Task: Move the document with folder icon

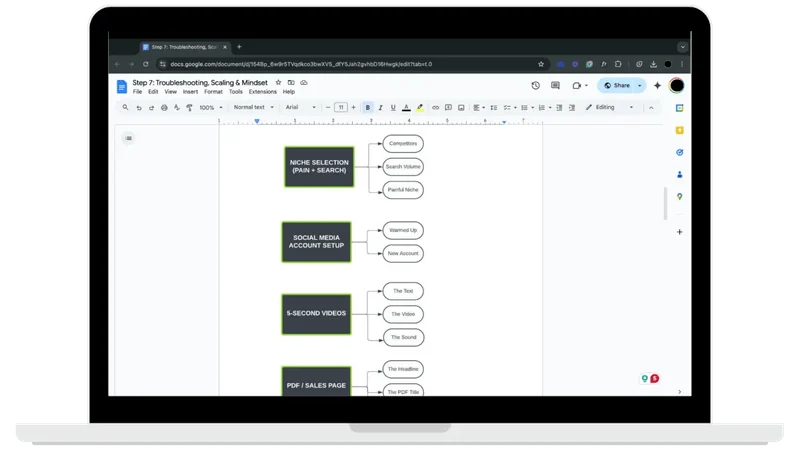Action: 291,83
